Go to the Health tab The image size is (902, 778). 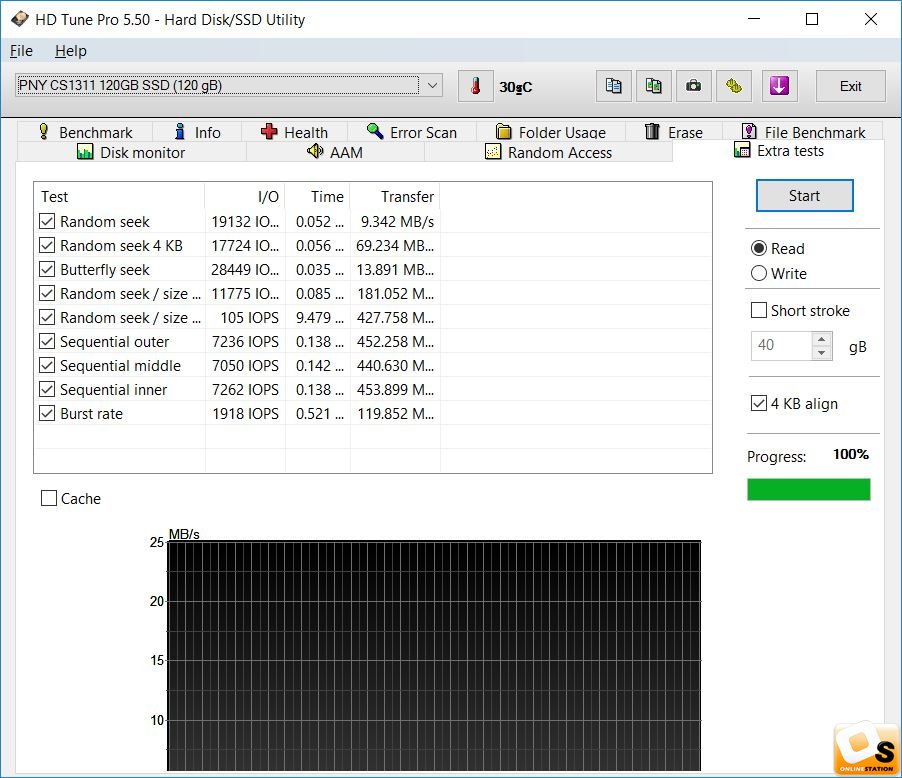[x=295, y=132]
